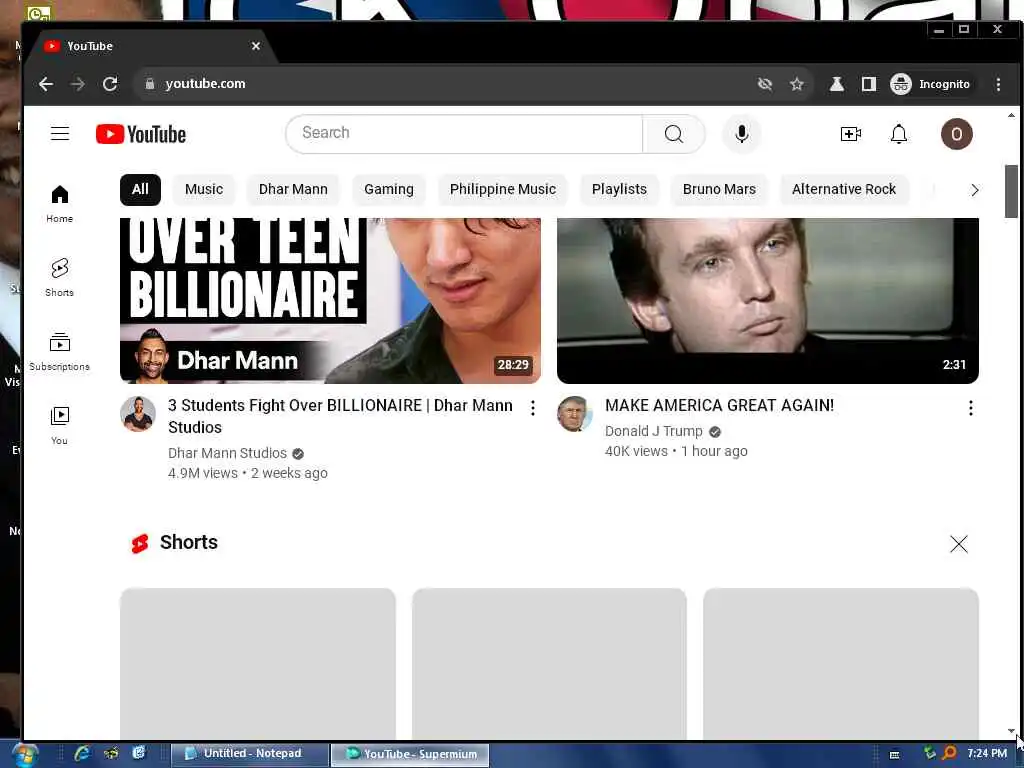The image size is (1024, 768).
Task: Click third-party cookies blocked eye icon
Action: click(x=765, y=84)
